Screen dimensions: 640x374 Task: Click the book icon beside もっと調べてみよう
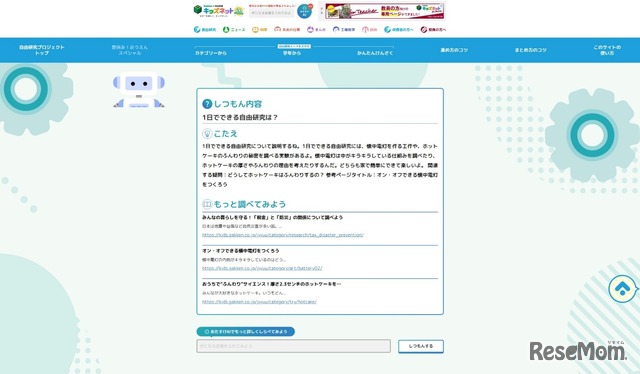pos(207,204)
